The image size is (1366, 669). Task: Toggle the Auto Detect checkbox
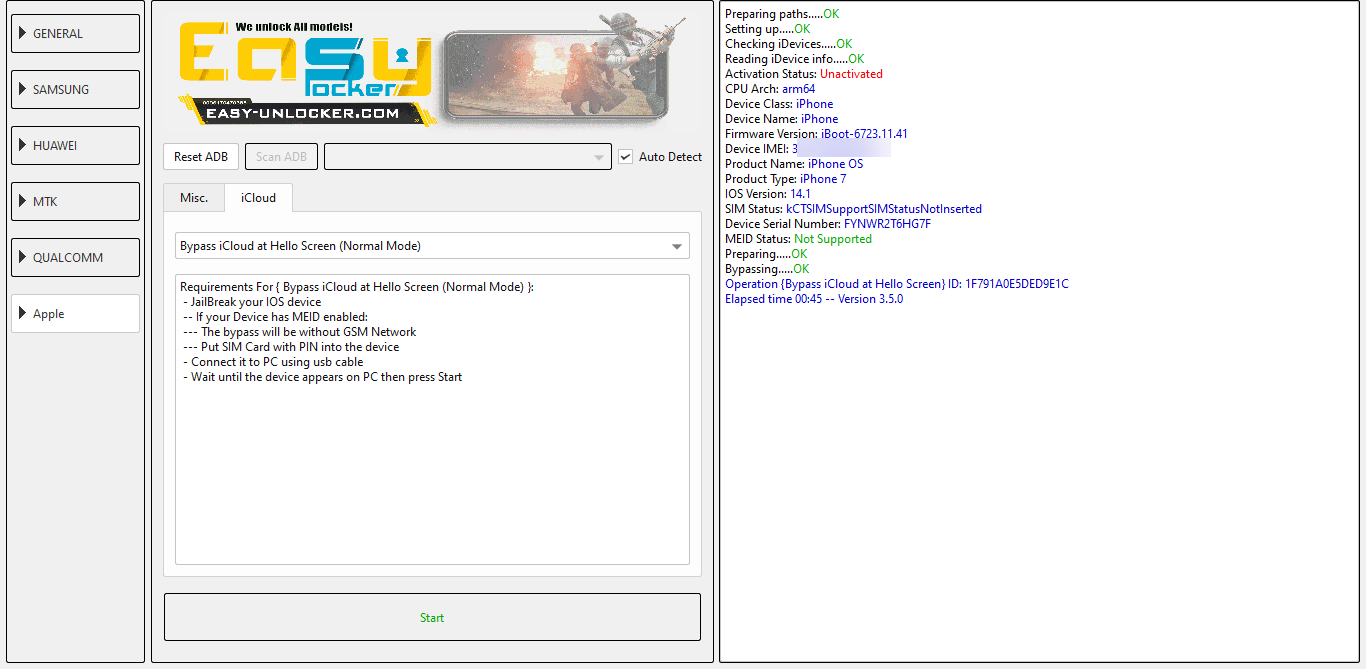626,157
